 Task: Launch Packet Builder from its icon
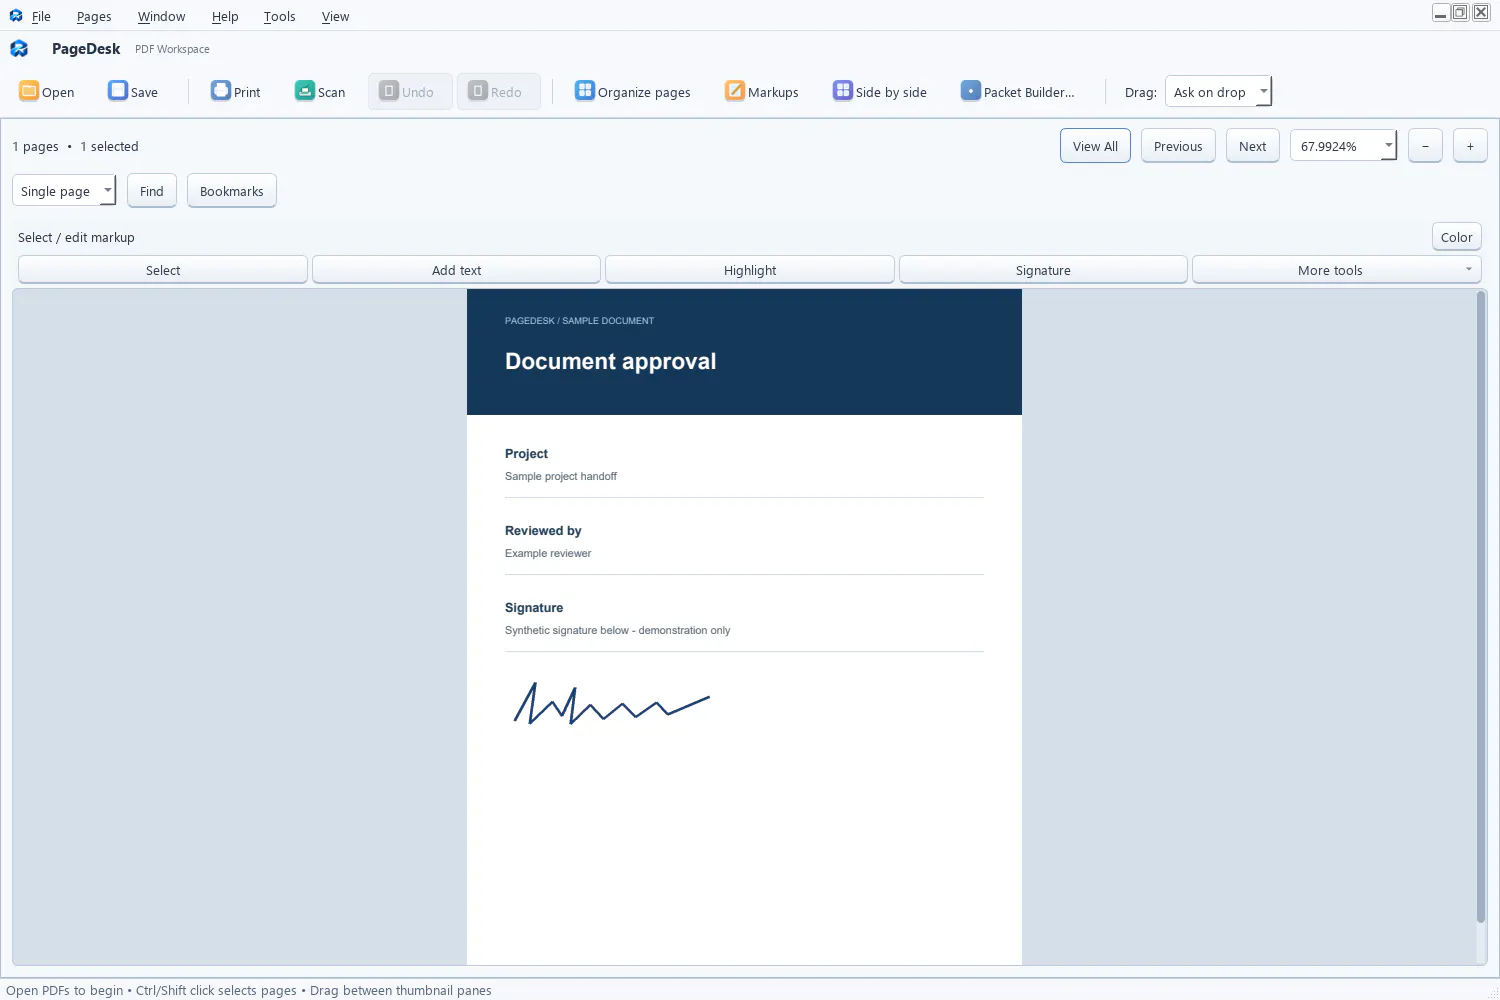971,91
